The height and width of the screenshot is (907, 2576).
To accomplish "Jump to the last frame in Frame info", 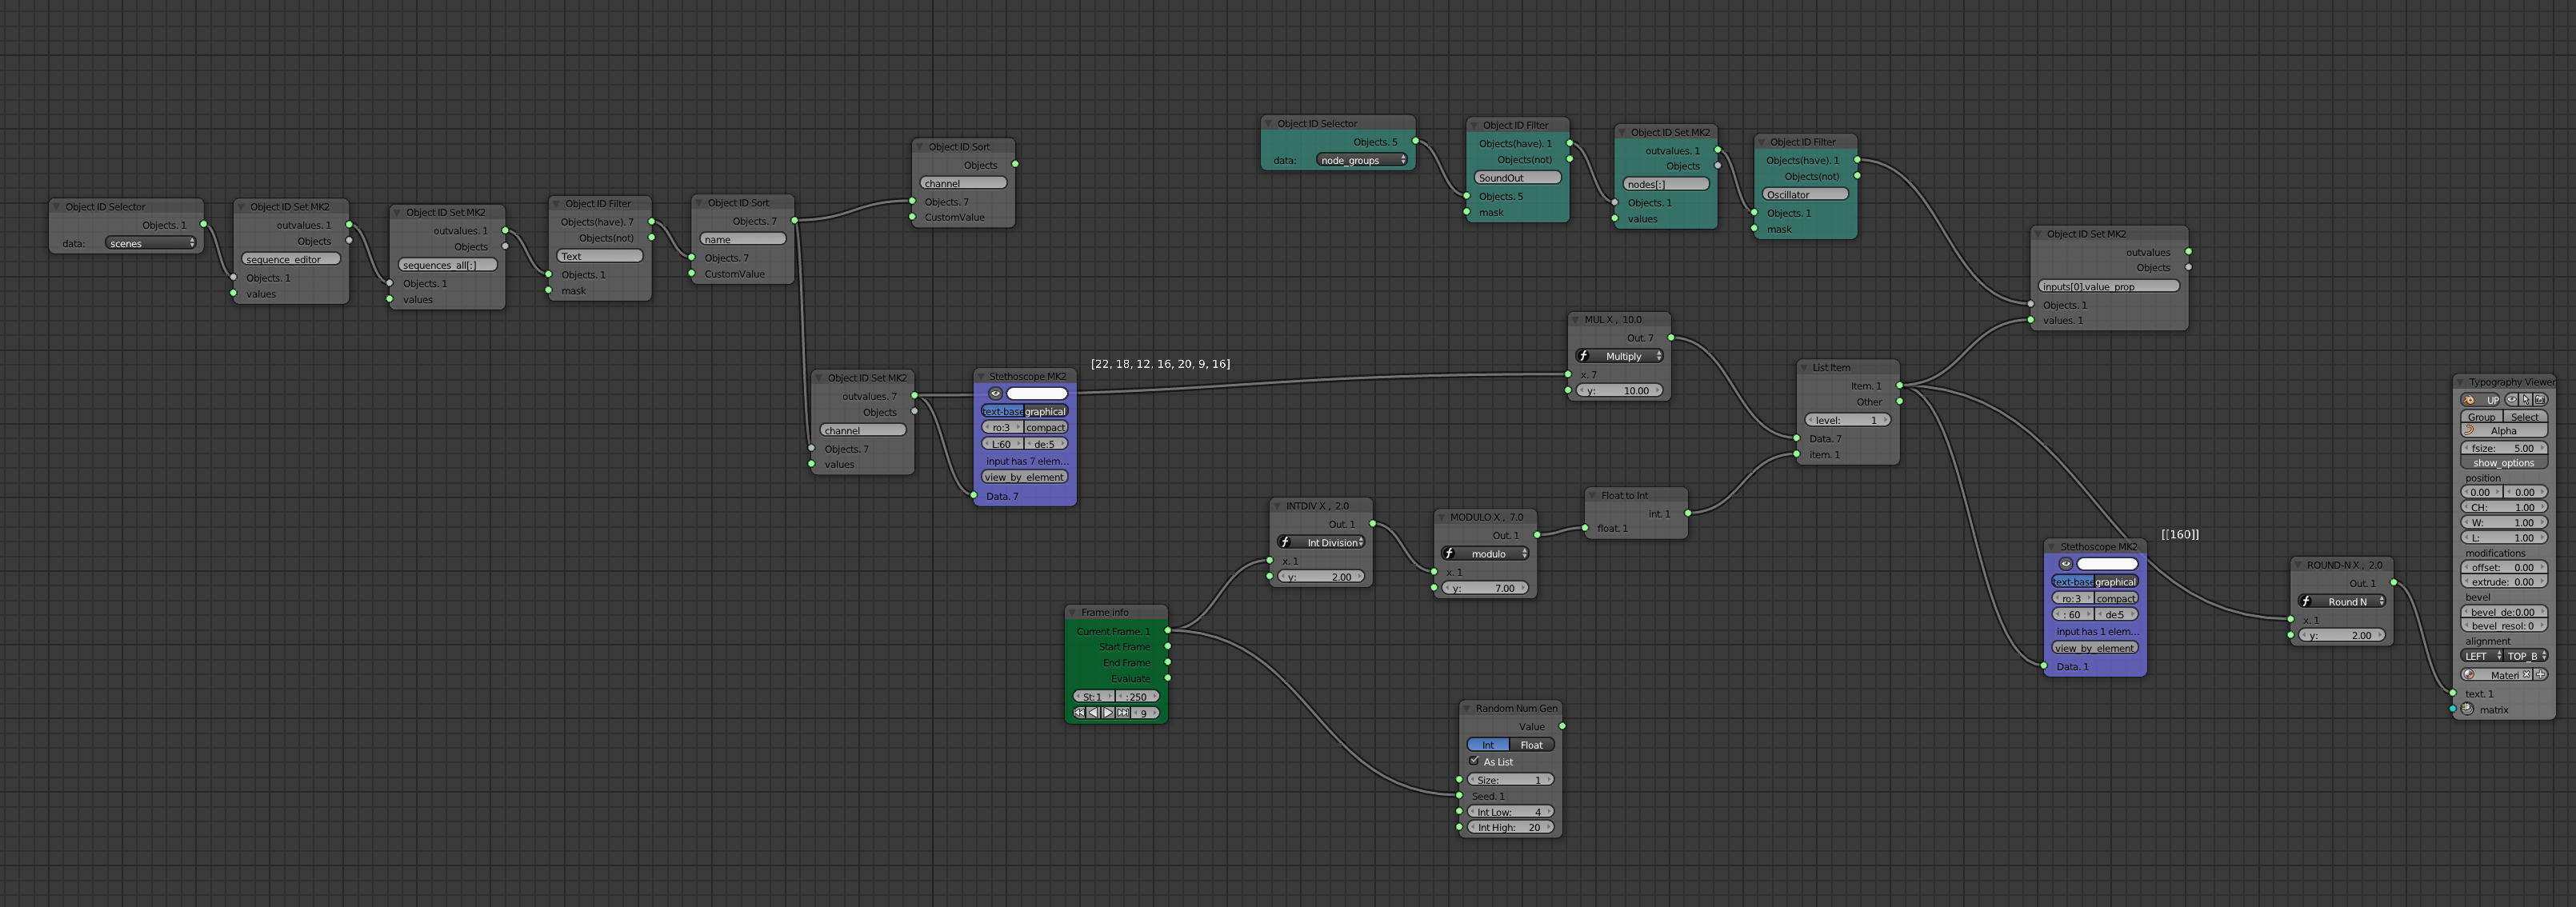I will coord(1123,713).
